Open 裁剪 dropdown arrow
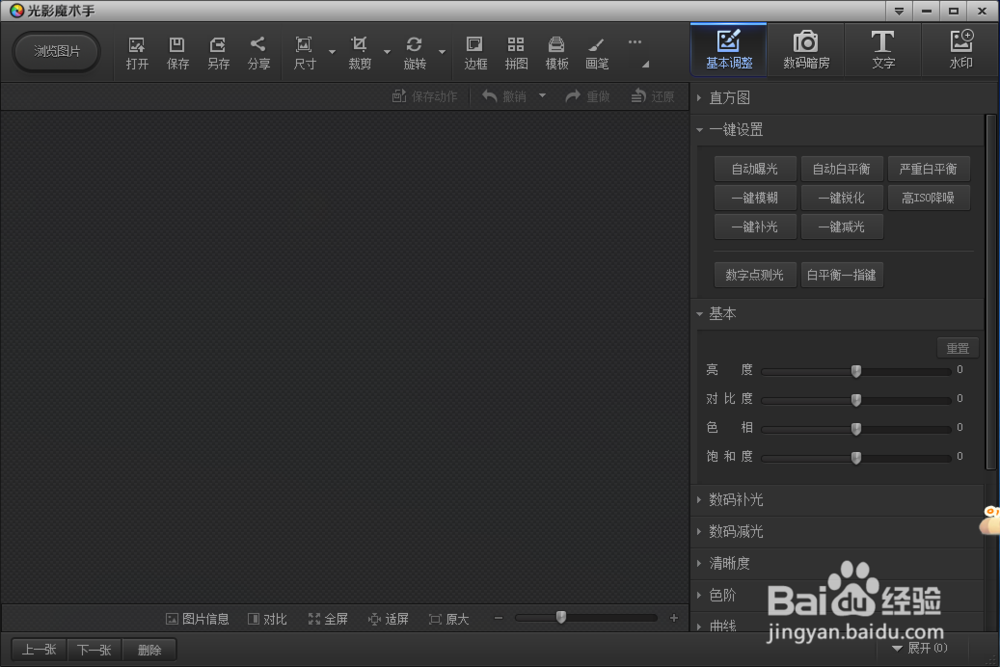Image resolution: width=1000 pixels, height=667 pixels. pos(386,52)
